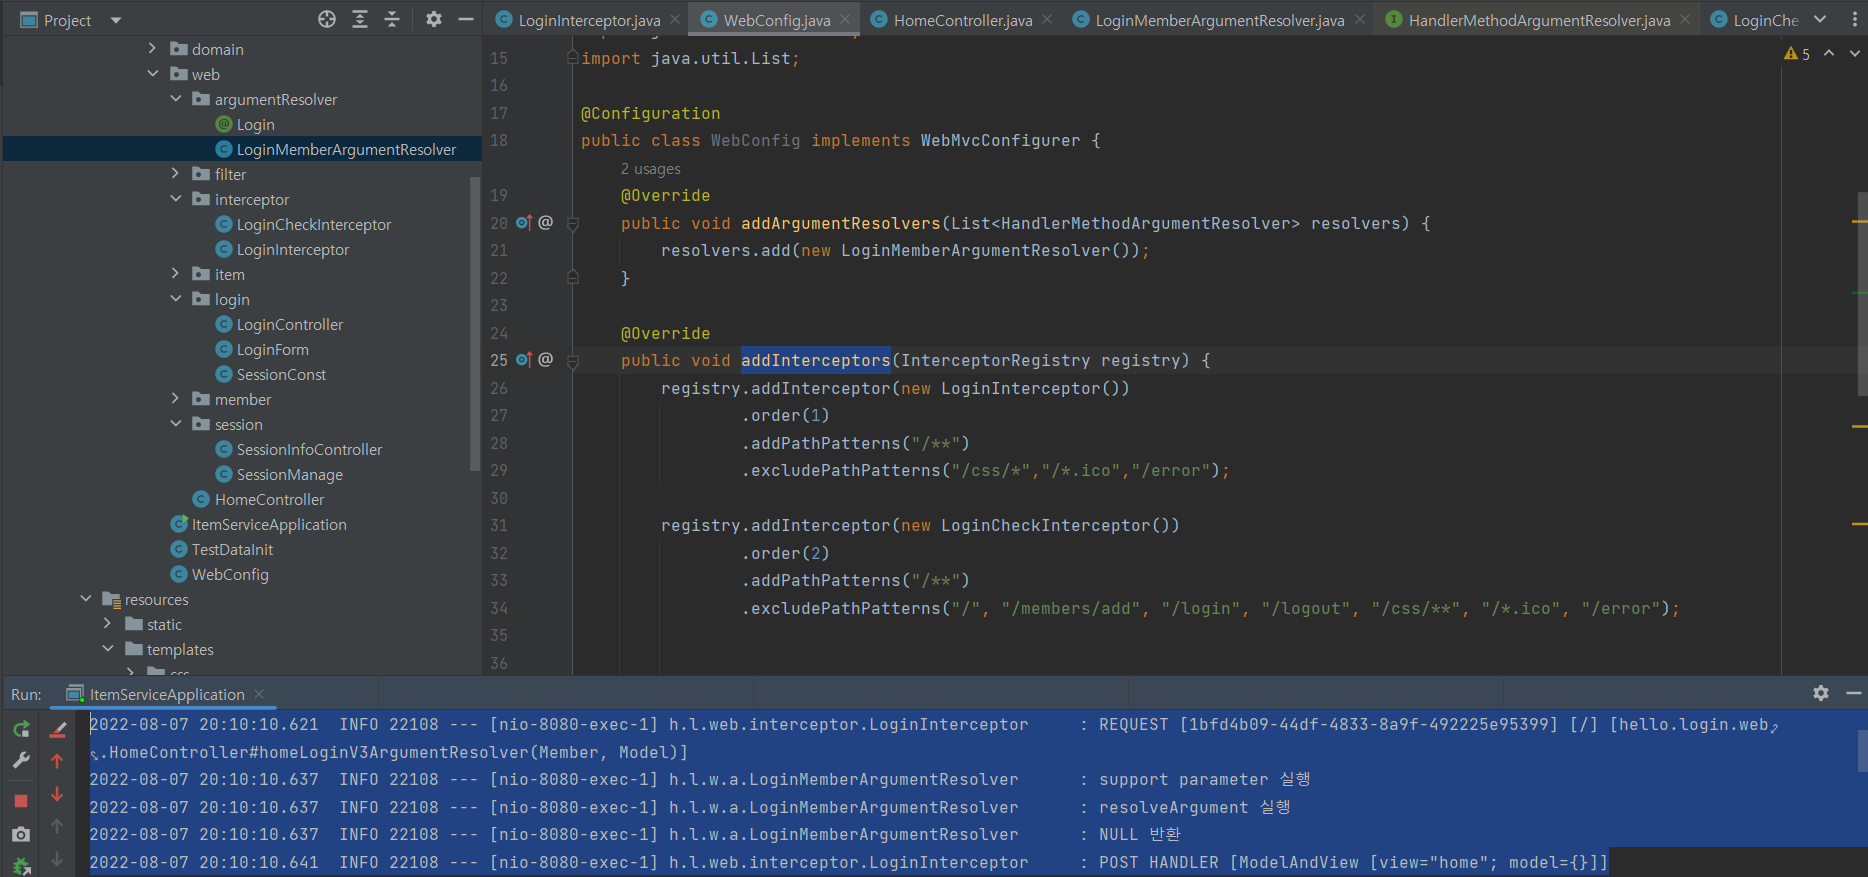Open the Login annotation file

click(245, 124)
